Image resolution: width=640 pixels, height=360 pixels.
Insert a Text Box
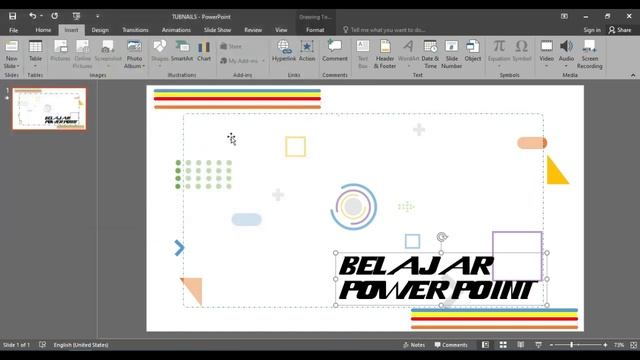point(363,54)
